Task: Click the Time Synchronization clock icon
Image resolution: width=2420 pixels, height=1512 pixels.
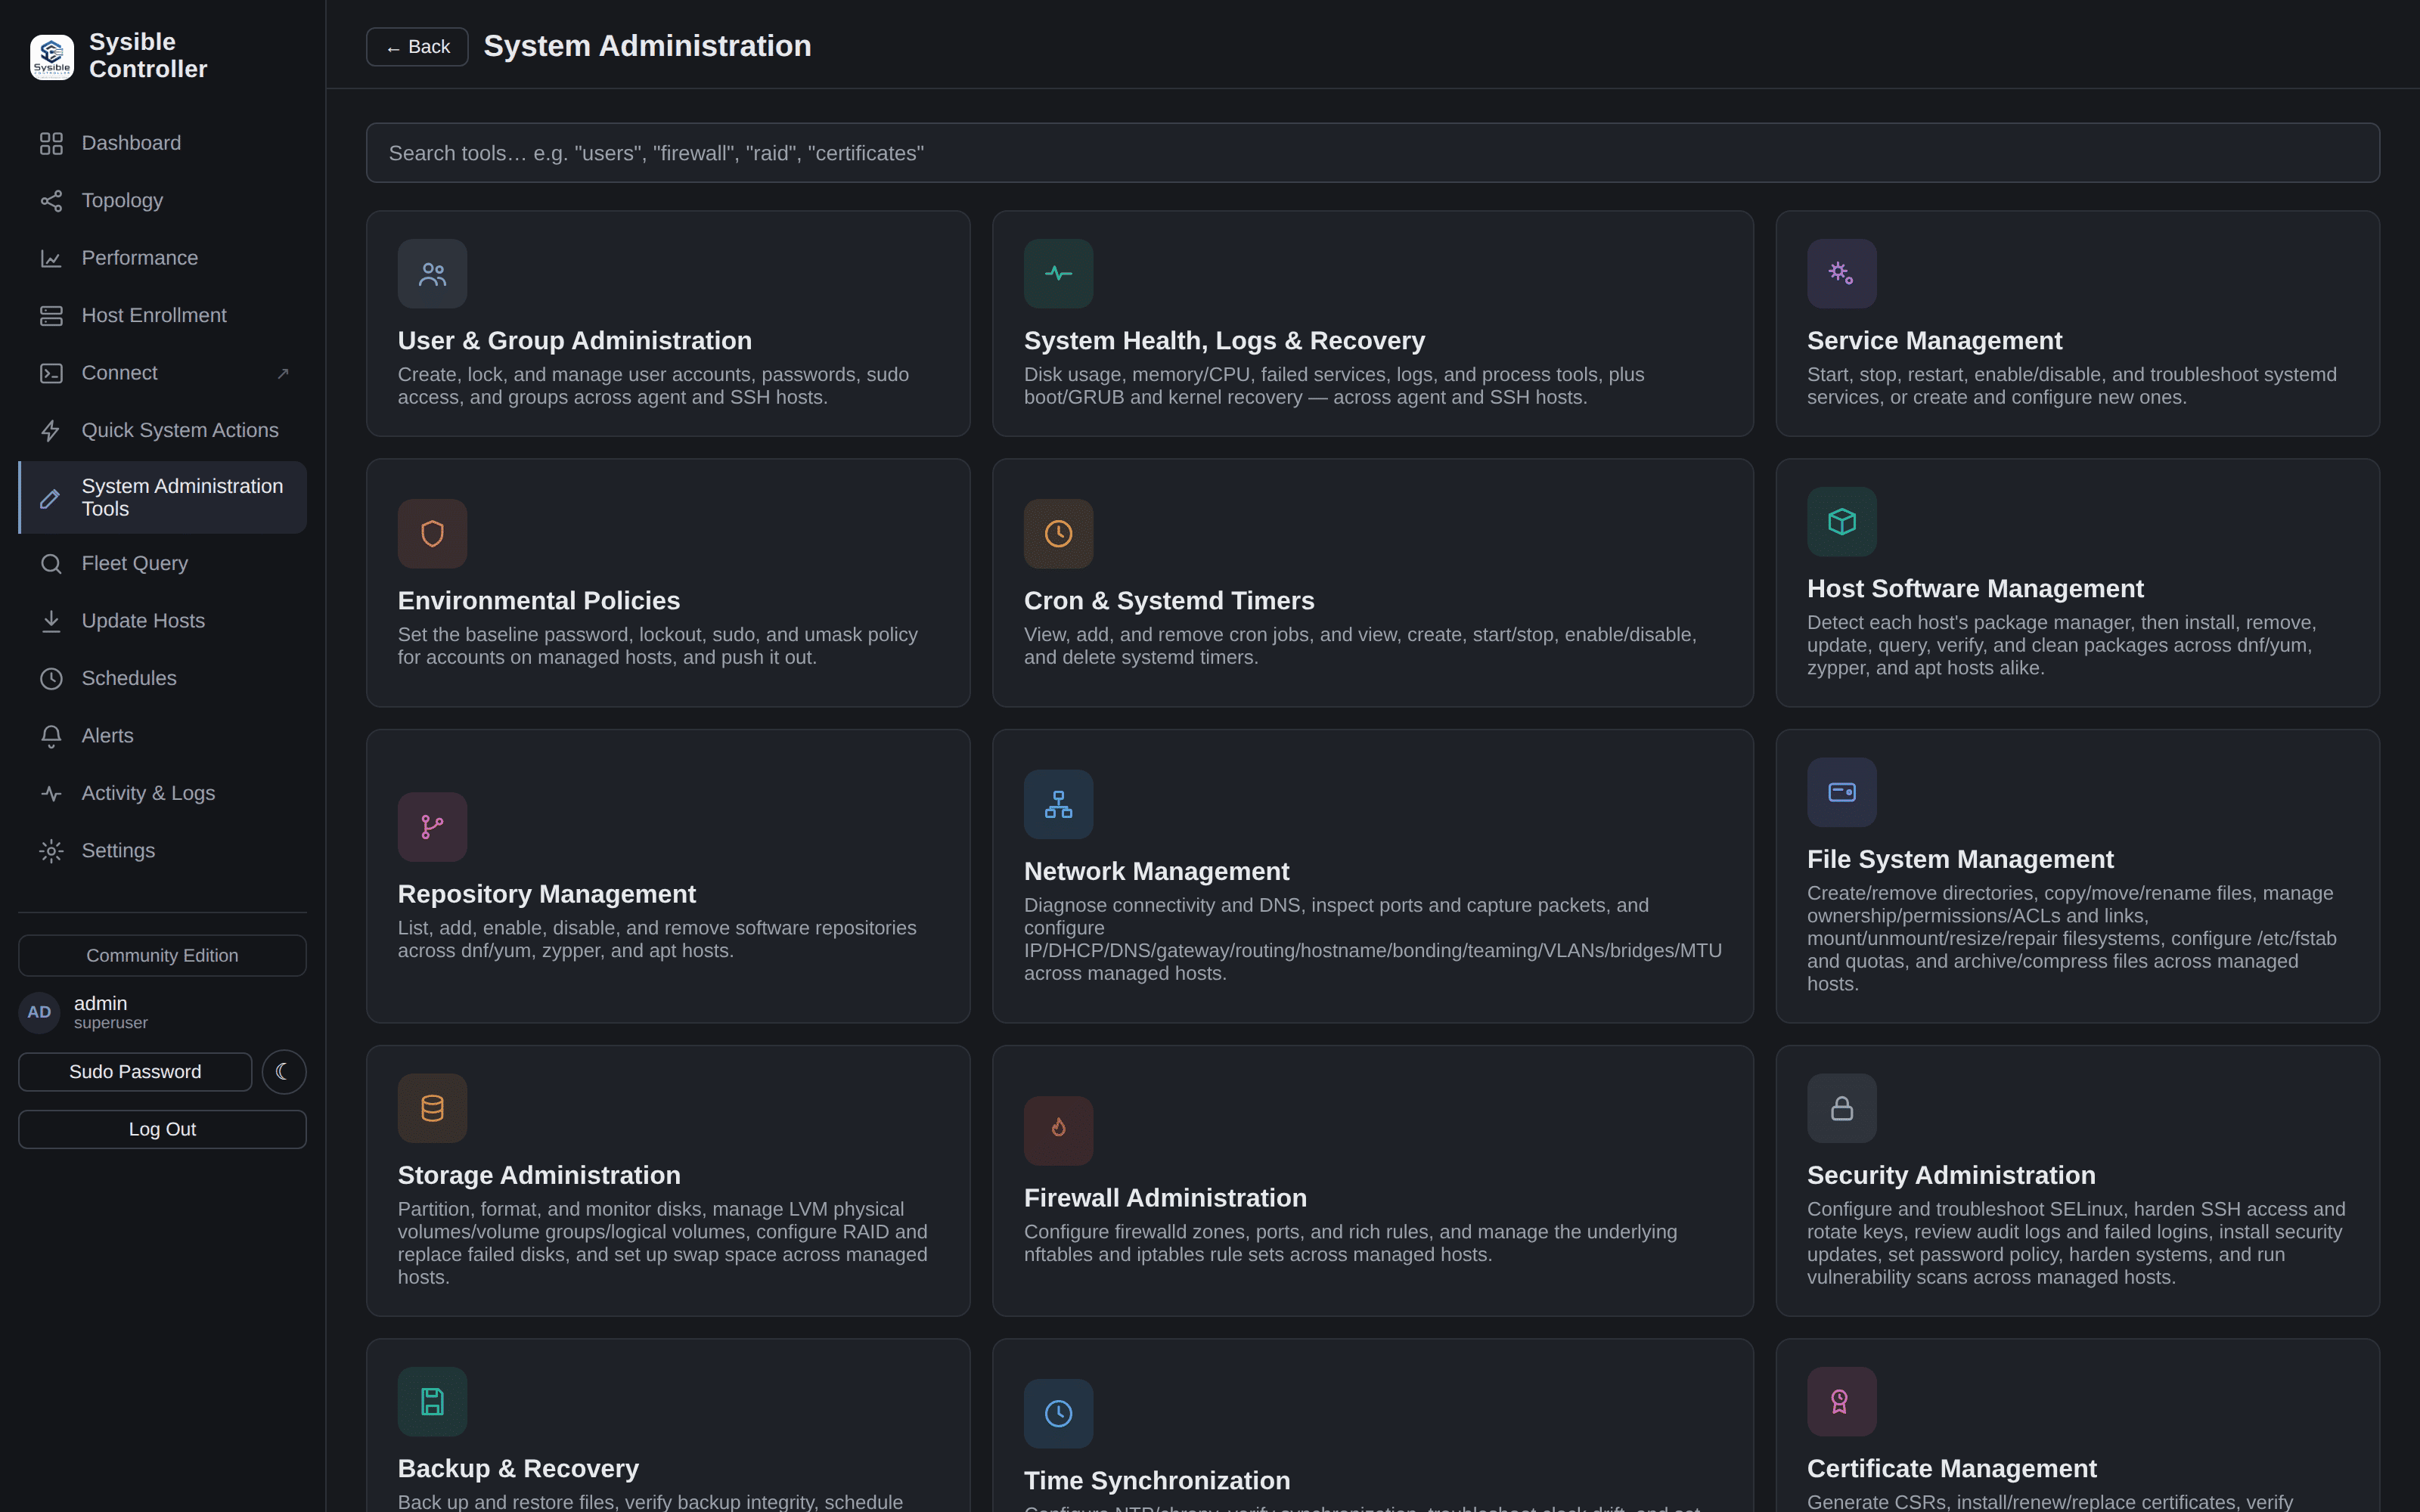Action: tap(1058, 1414)
